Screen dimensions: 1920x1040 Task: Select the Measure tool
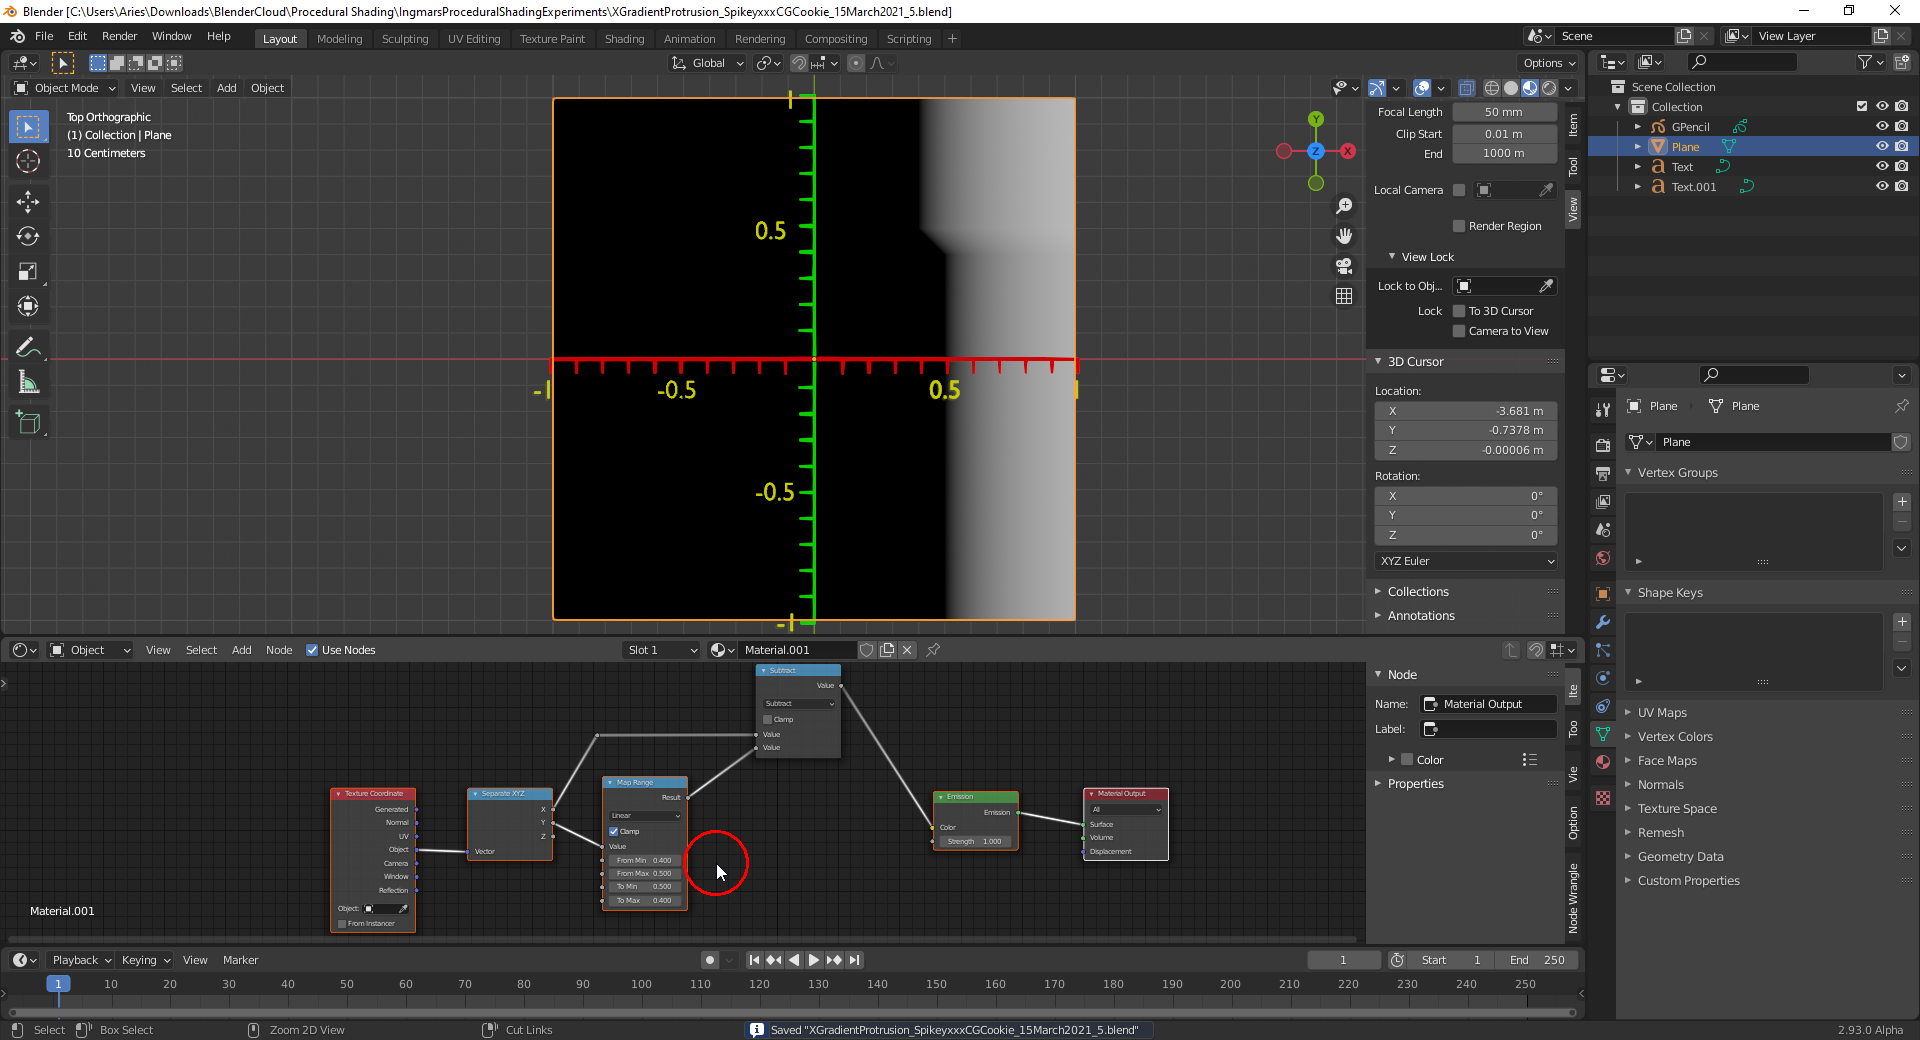pyautogui.click(x=28, y=383)
